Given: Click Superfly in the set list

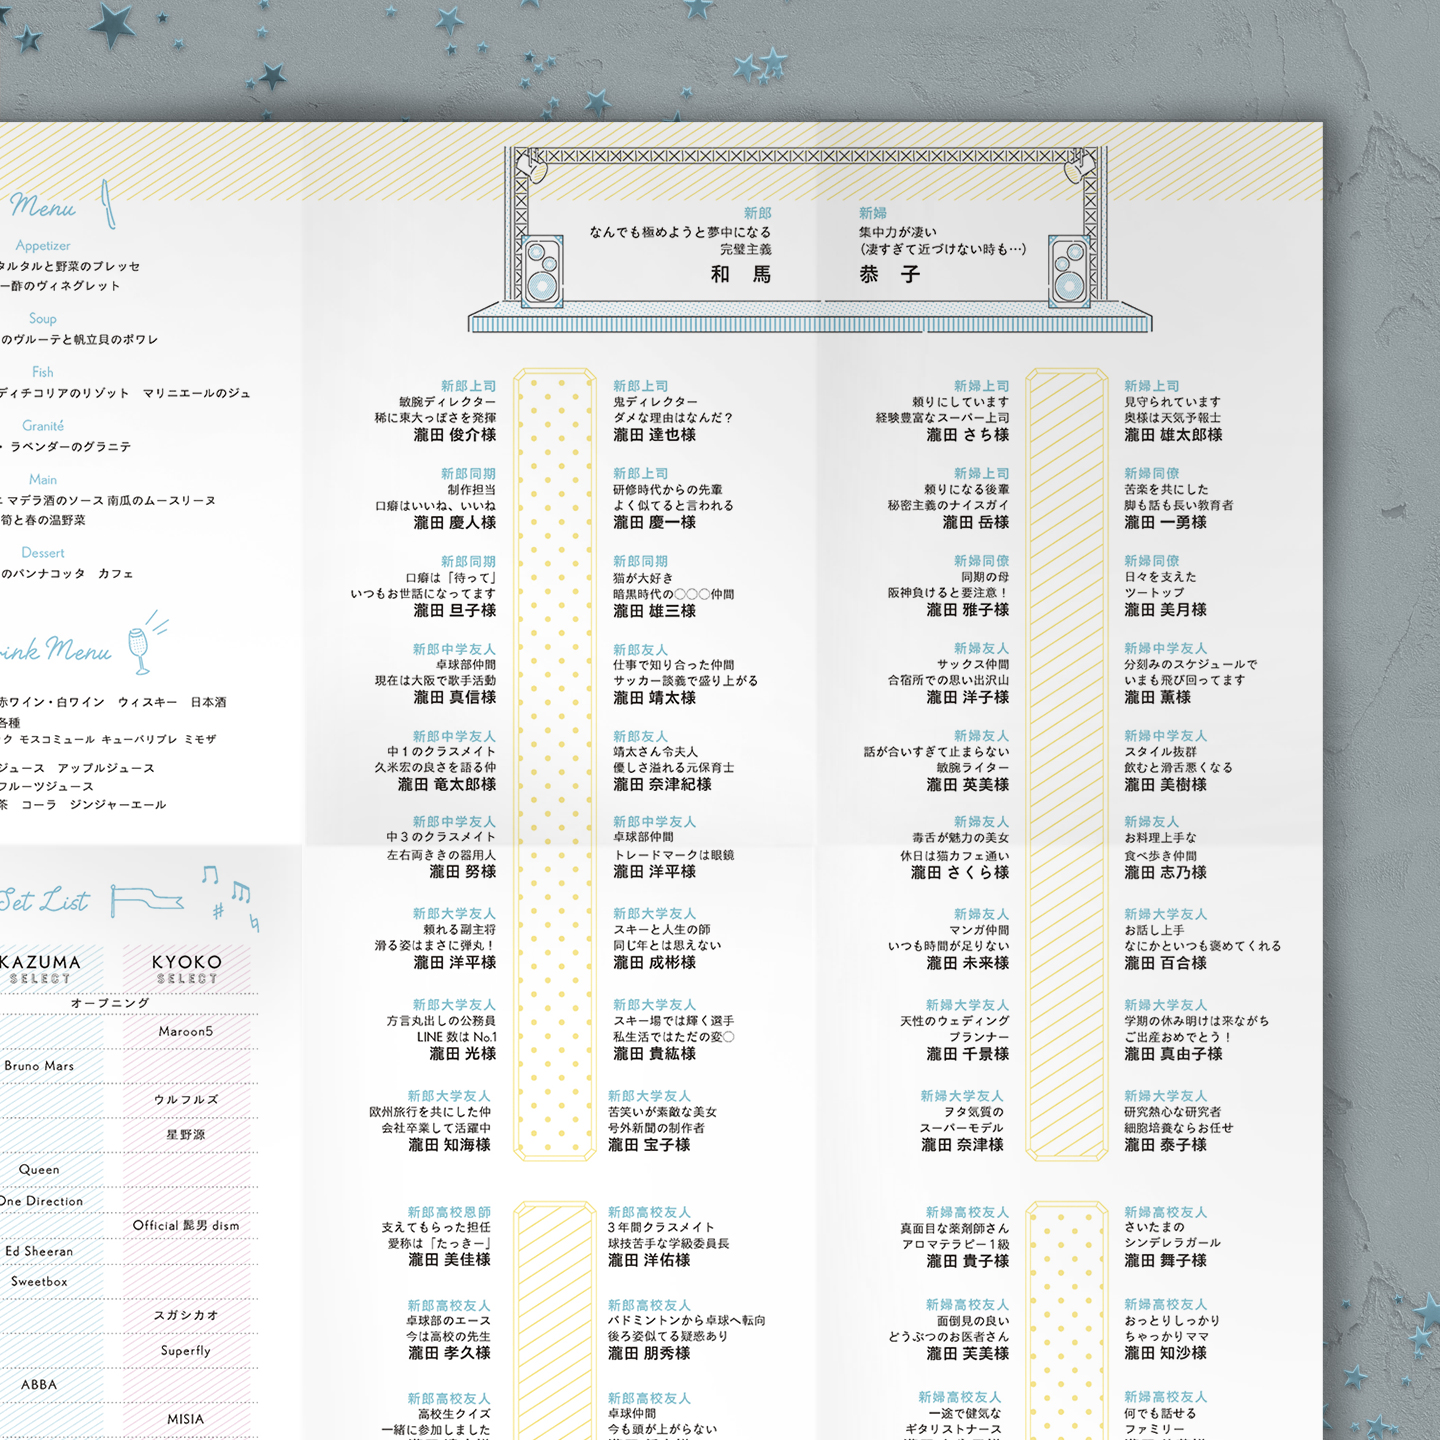Looking at the screenshot, I should point(186,1350).
